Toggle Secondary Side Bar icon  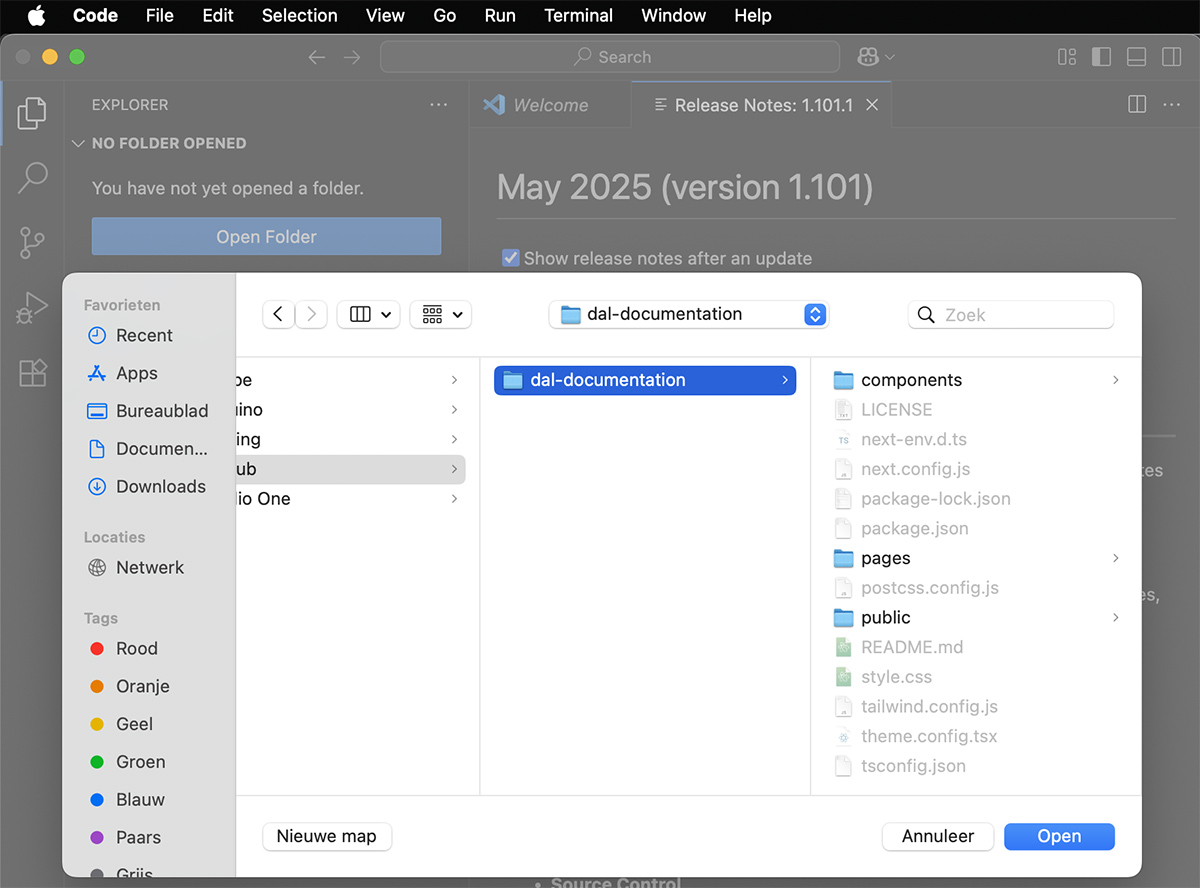click(x=1171, y=57)
